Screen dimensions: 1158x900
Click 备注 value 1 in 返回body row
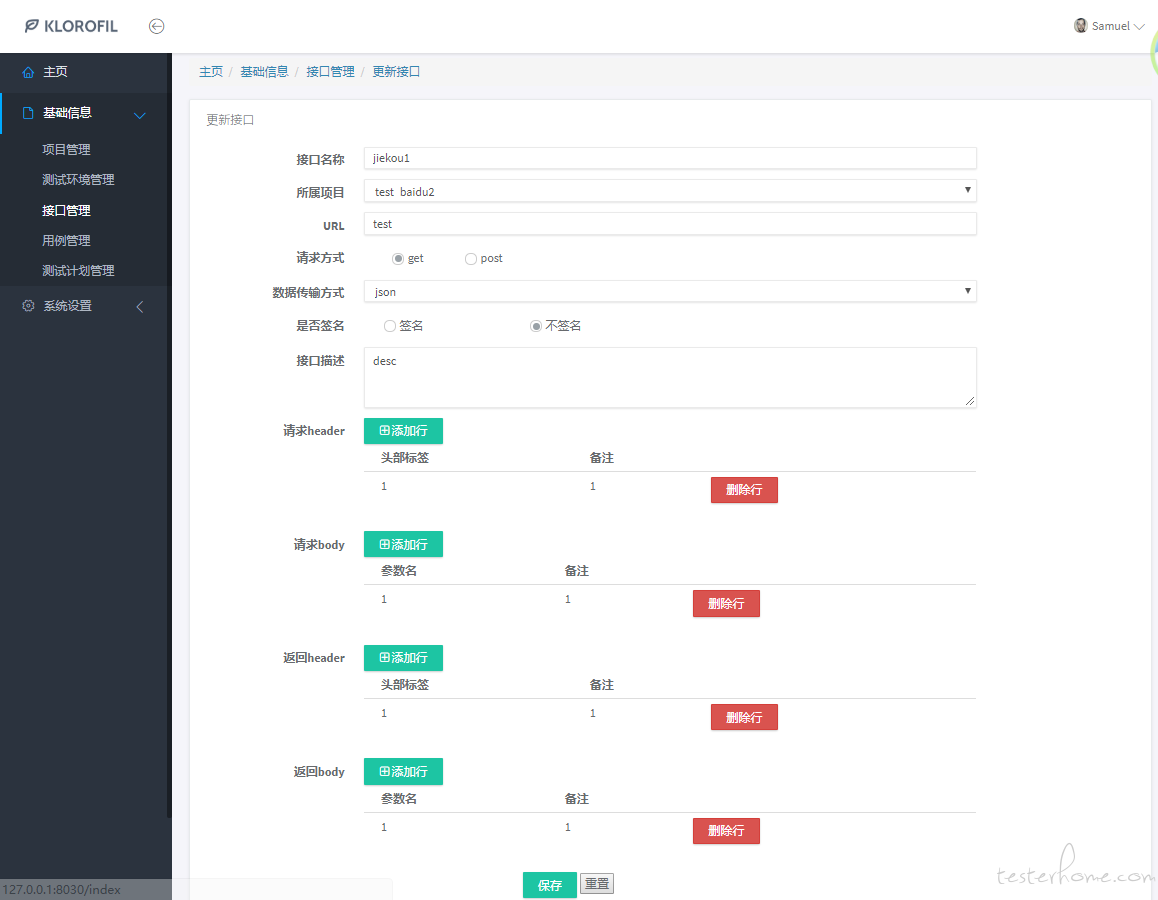[x=568, y=828]
